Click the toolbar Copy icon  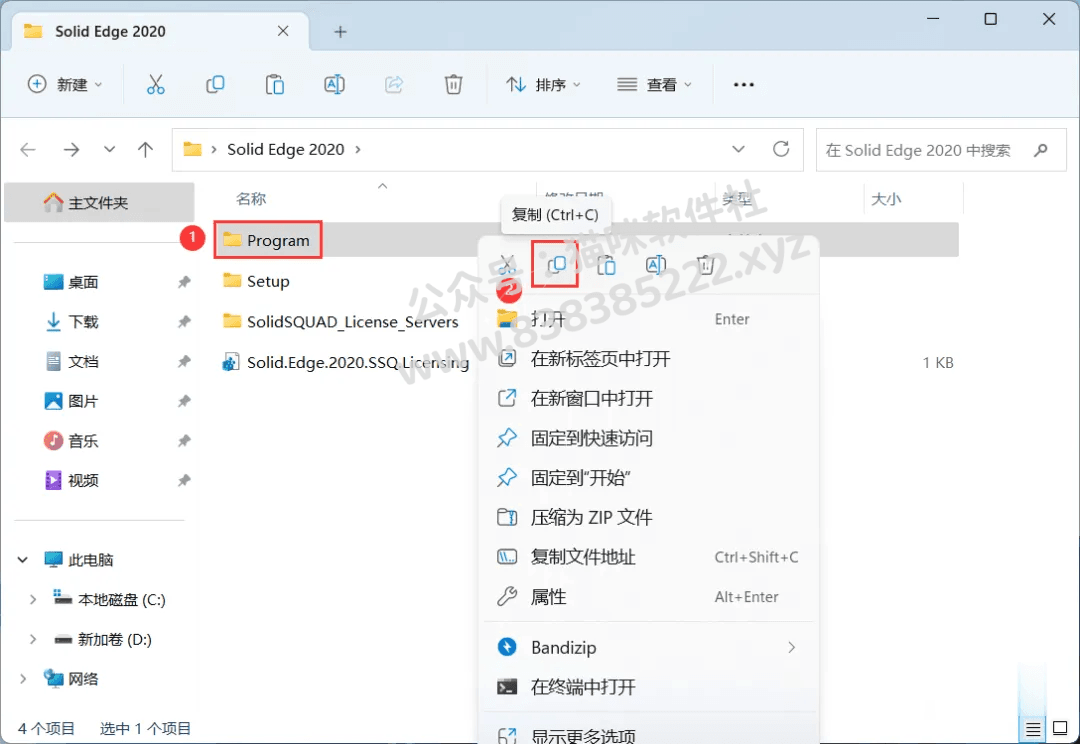tap(215, 85)
